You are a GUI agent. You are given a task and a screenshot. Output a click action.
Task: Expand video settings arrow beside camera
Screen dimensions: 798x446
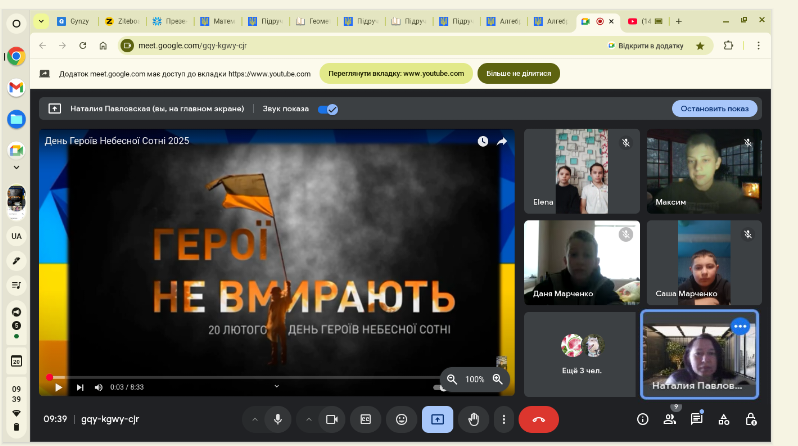pos(309,420)
